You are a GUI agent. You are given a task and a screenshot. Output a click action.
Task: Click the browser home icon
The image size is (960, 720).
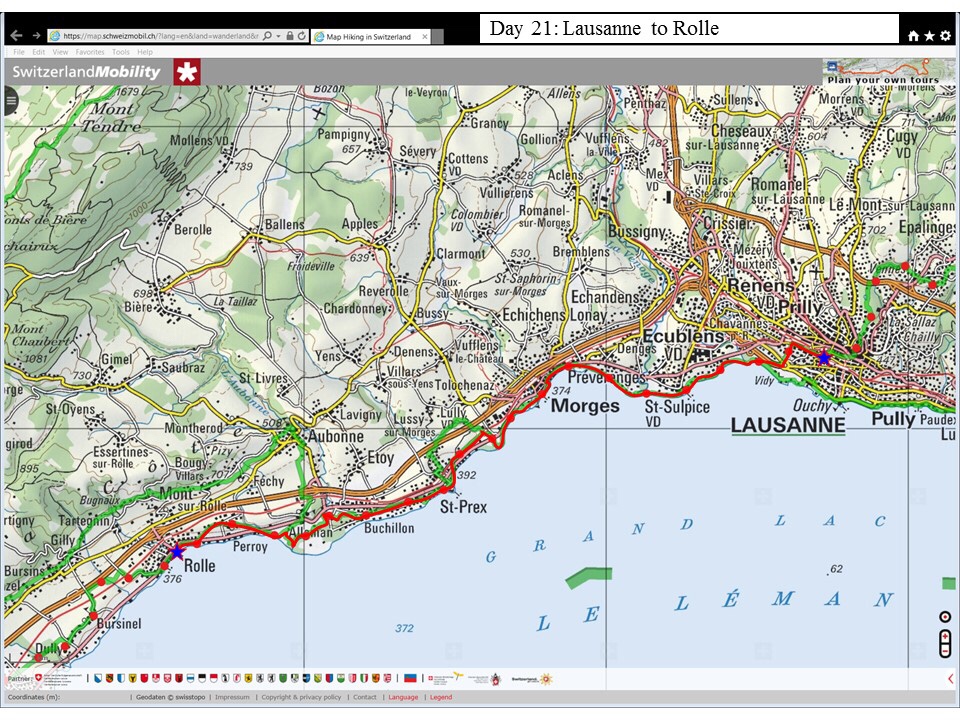point(913,36)
